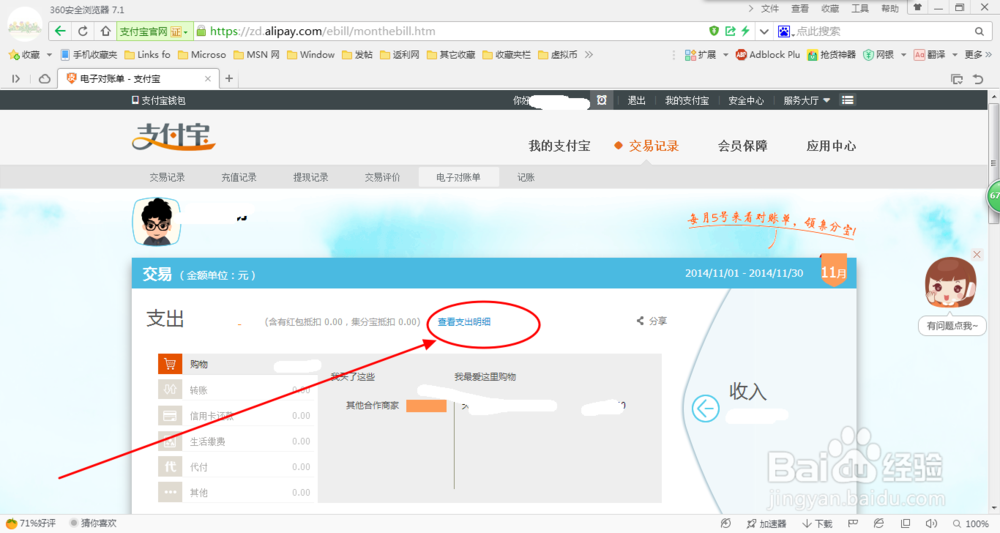Viewport: 1000px width, 533px height.
Task: Open the browser home page icon
Action: [105, 31]
